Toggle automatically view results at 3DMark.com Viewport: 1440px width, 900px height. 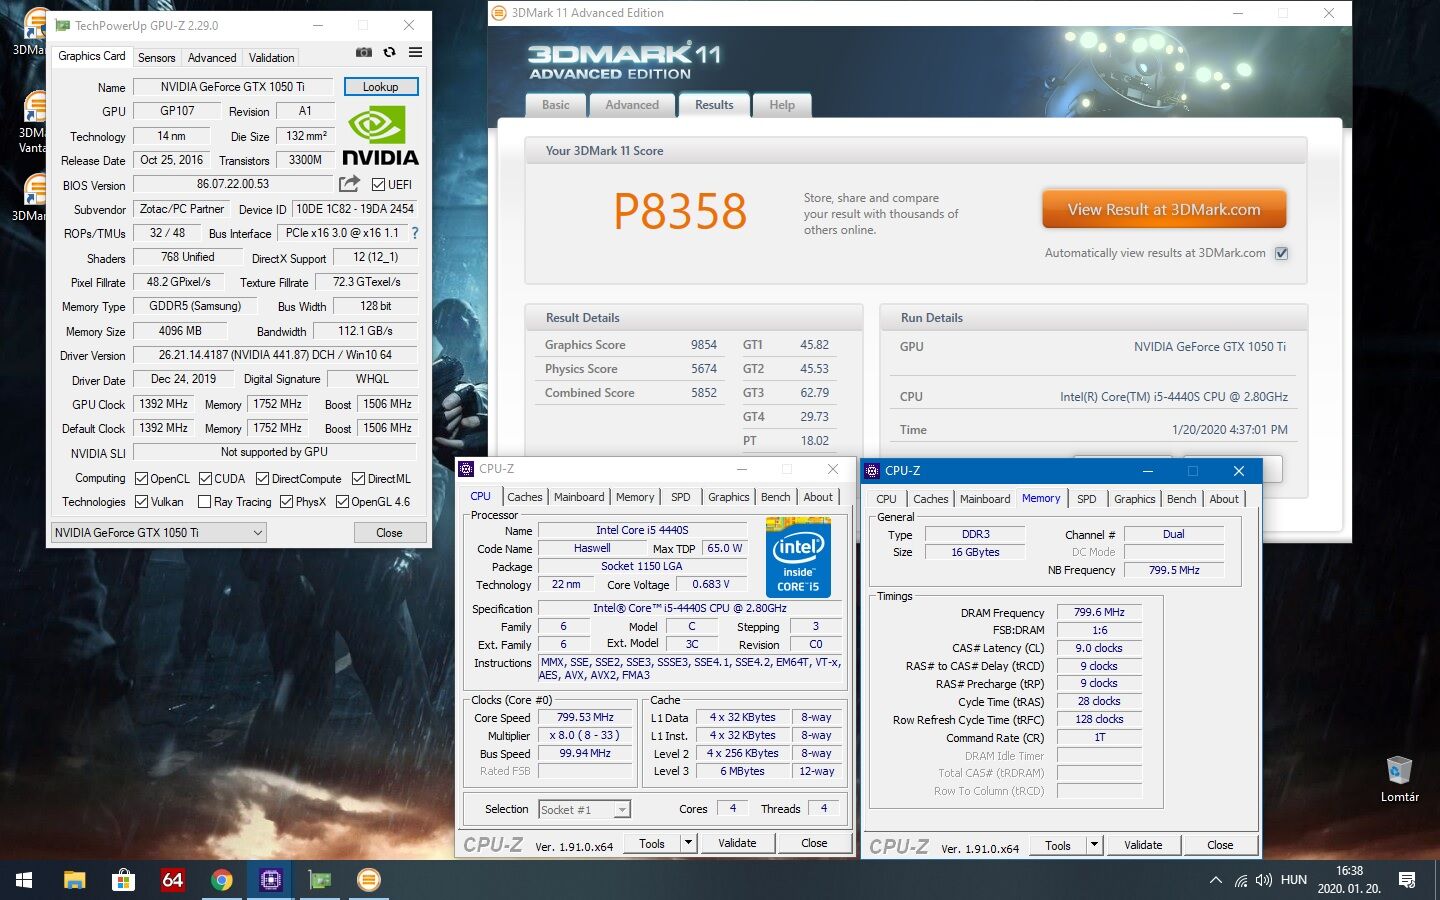point(1281,253)
